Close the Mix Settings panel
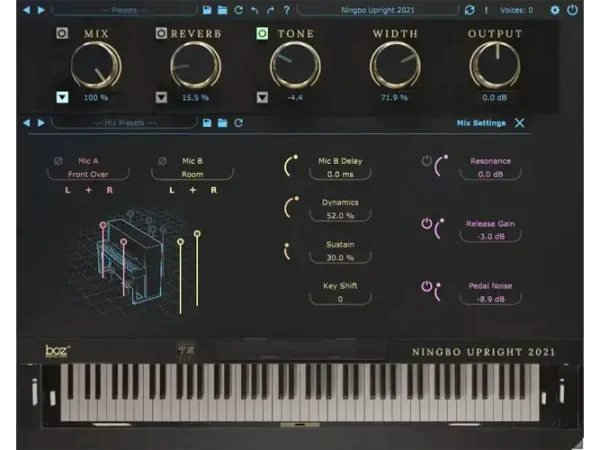600x450 pixels. pos(519,123)
